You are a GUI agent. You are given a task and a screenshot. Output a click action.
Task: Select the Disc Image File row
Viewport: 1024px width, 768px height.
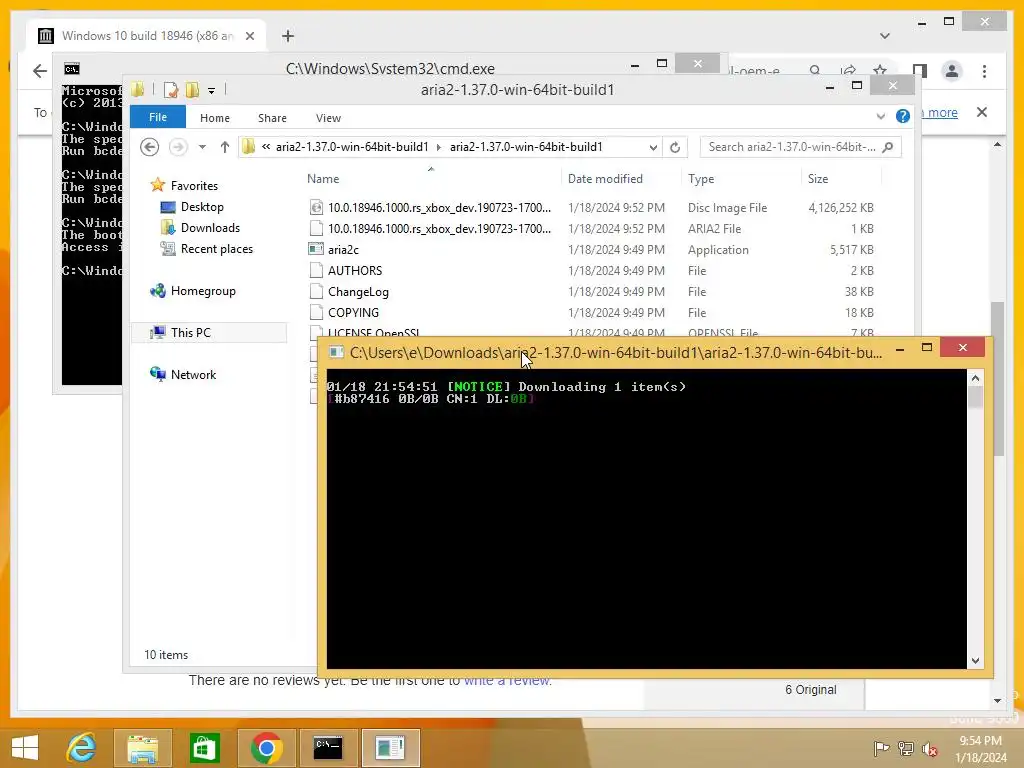[591, 208]
